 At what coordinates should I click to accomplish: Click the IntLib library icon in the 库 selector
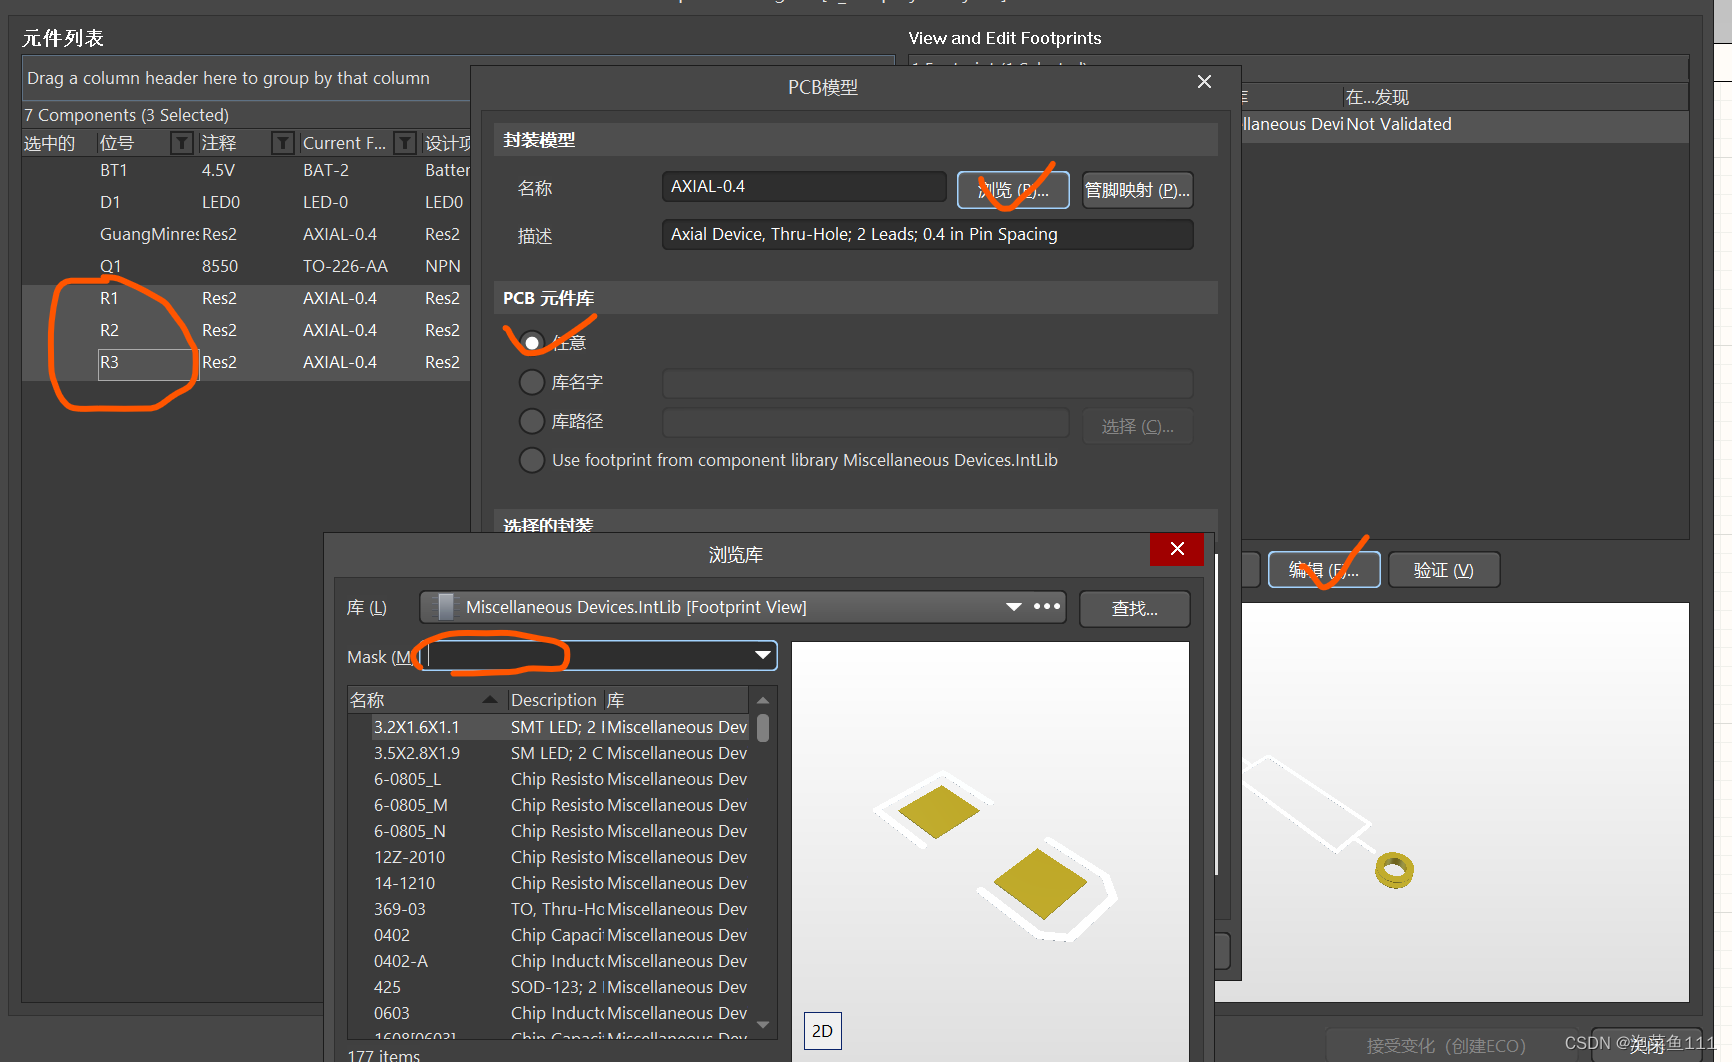click(443, 606)
